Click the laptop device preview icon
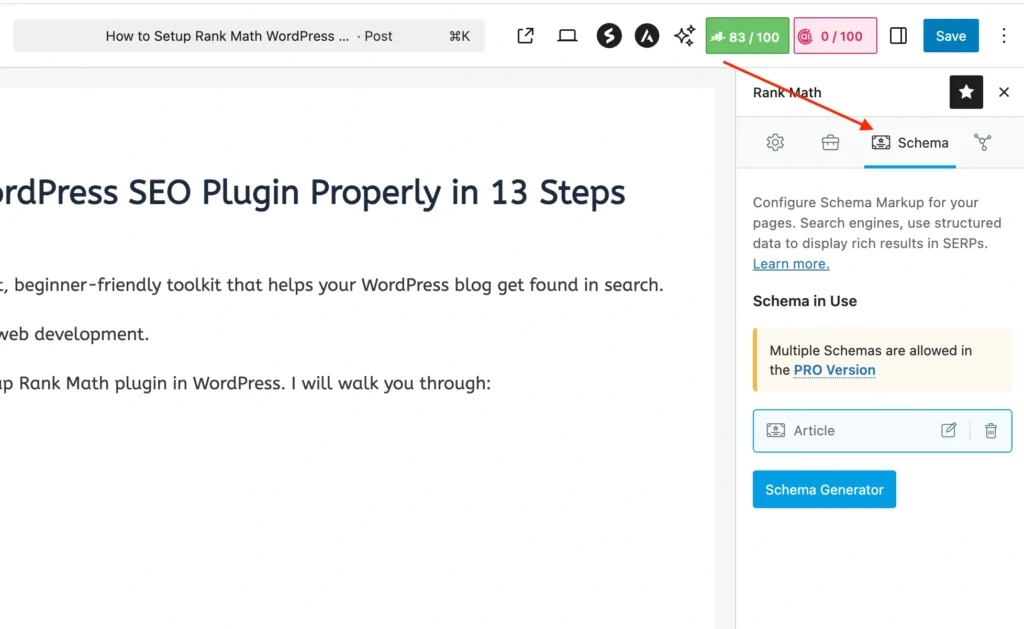 pyautogui.click(x=567, y=36)
